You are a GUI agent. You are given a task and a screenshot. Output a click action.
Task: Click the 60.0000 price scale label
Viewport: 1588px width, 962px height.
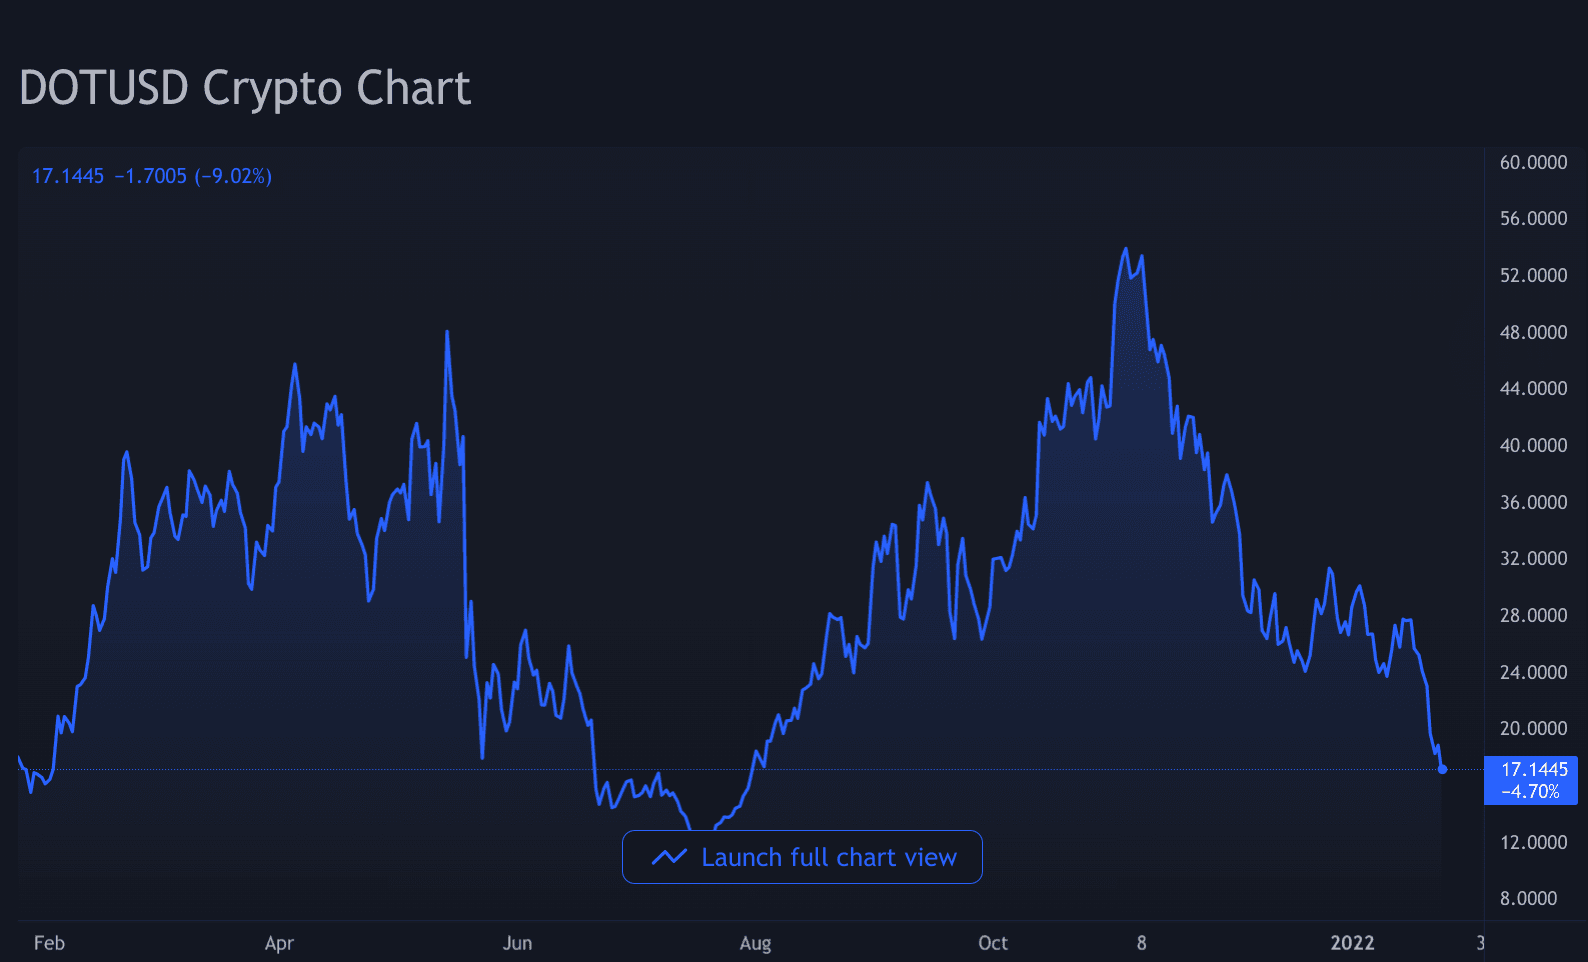tap(1533, 162)
